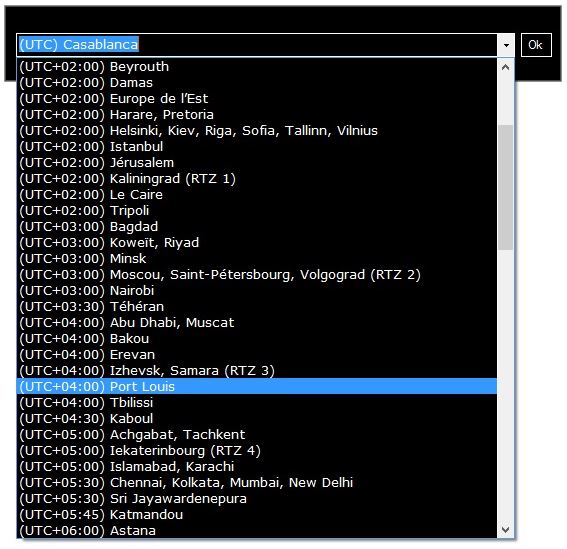This screenshot has width=567, height=549.
Task: Select (UTC+02:00) Beyrouth option
Action: point(257,67)
